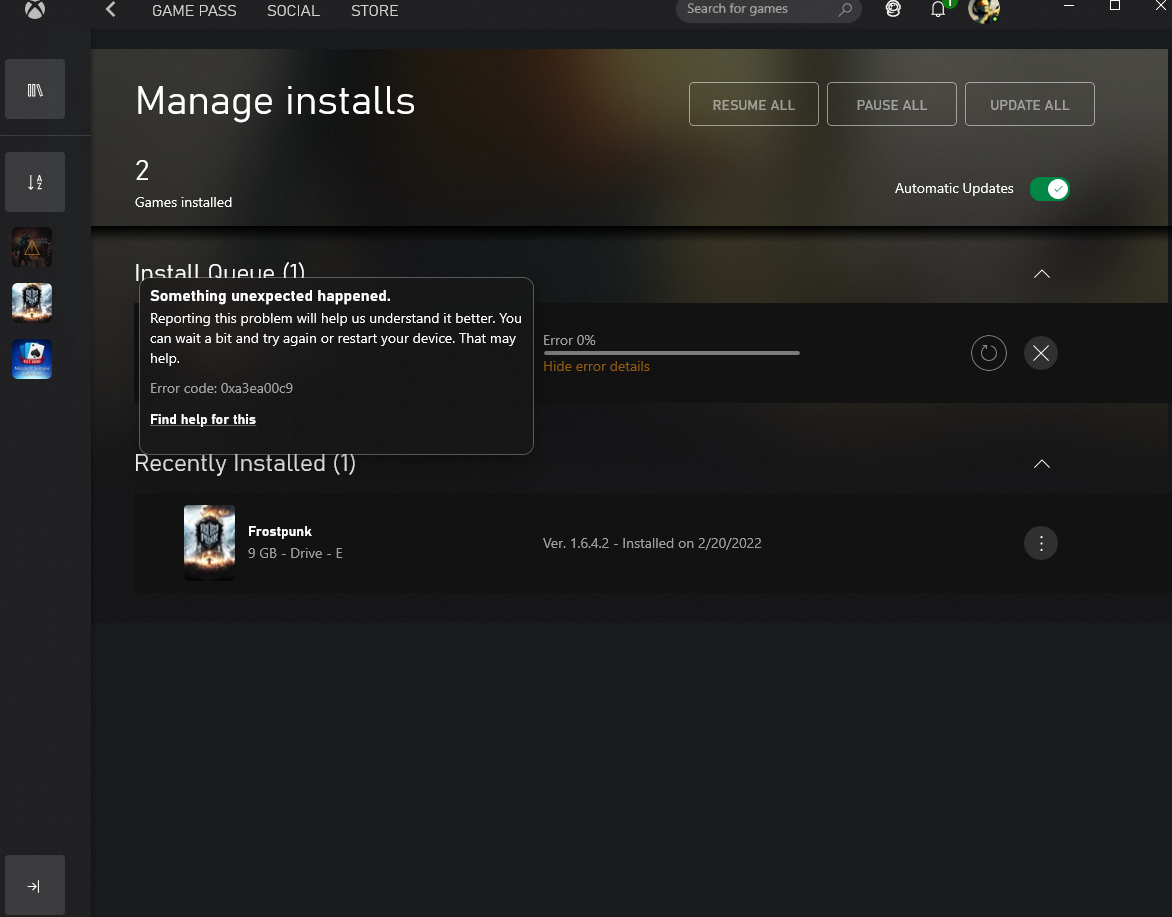Image resolution: width=1172 pixels, height=917 pixels.
Task: Open the profile avatar menu
Action: (x=984, y=10)
